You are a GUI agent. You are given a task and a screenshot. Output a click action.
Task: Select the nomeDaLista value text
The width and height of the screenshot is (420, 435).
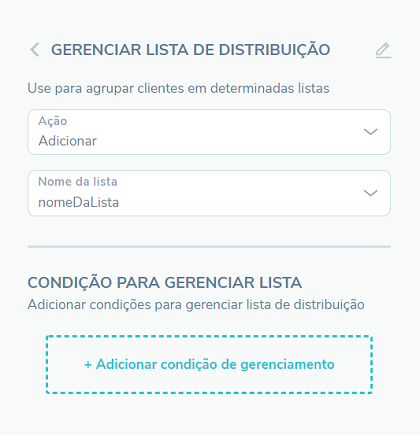pyautogui.click(x=78, y=202)
